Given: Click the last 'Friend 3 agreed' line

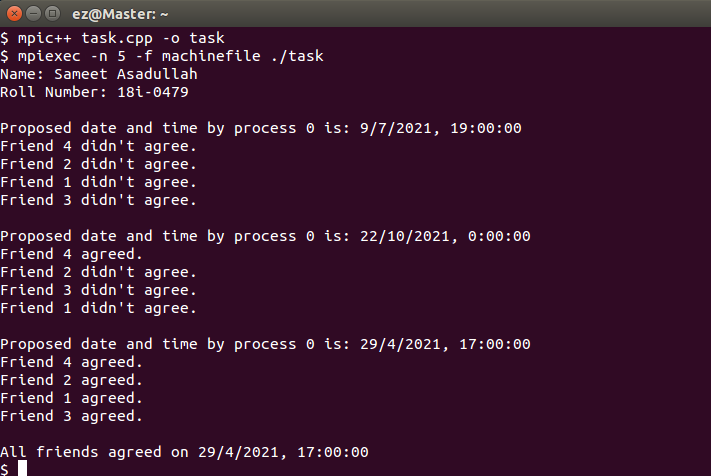Looking at the screenshot, I should point(71,416).
